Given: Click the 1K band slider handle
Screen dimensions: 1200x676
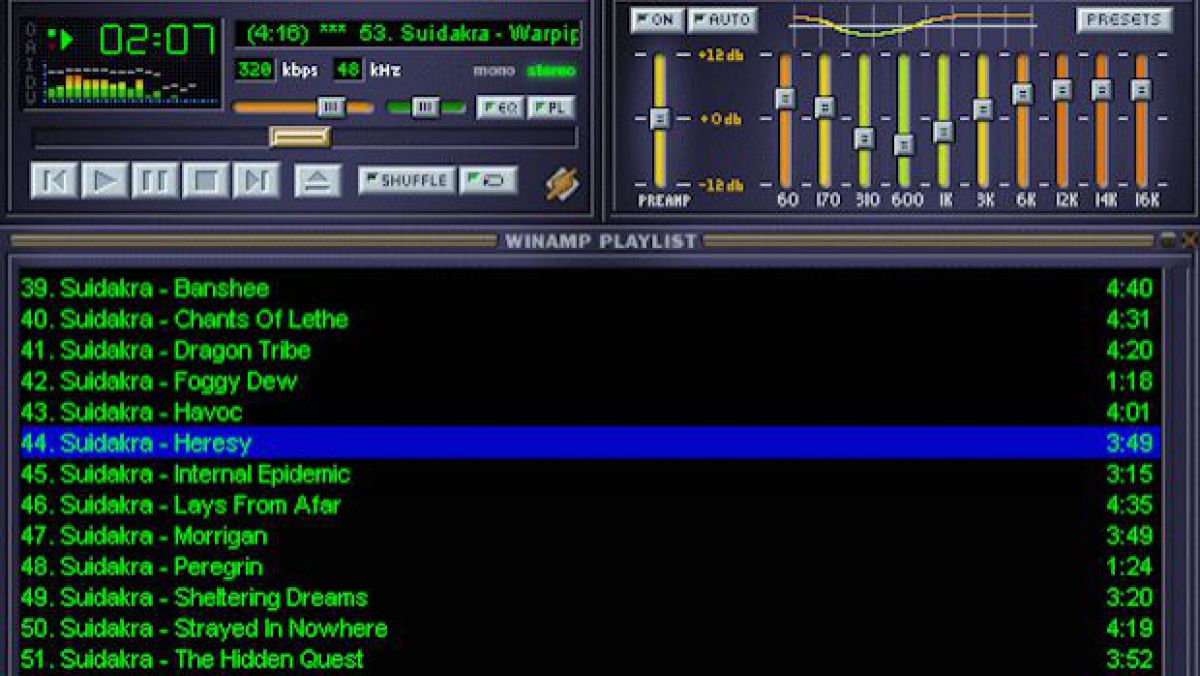Looking at the screenshot, I should pyautogui.click(x=944, y=132).
